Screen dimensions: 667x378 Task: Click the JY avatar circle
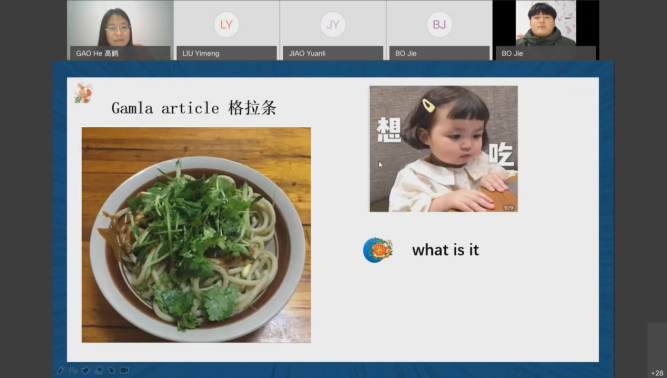point(333,24)
